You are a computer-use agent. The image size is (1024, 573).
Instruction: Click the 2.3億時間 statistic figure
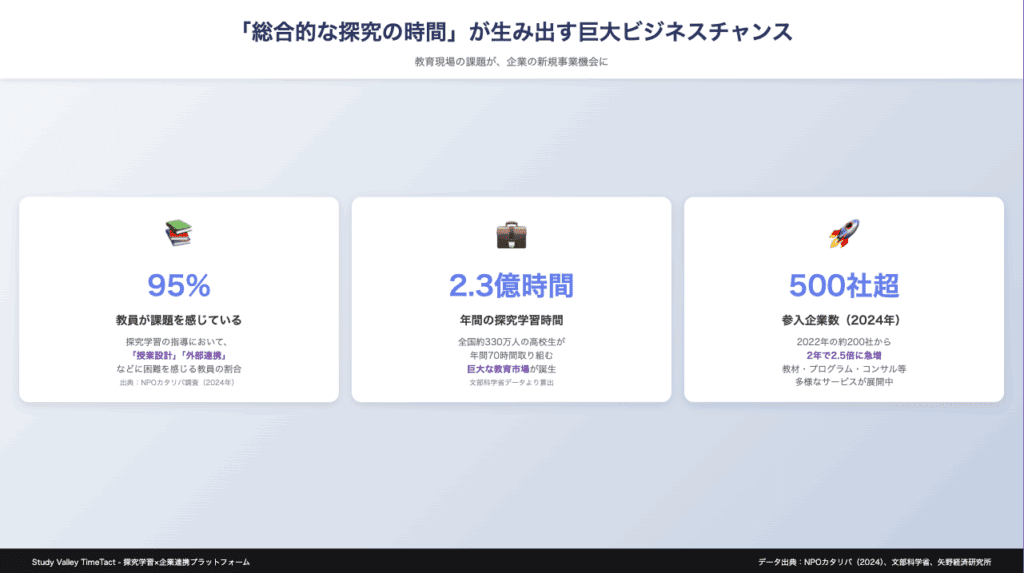coord(511,286)
